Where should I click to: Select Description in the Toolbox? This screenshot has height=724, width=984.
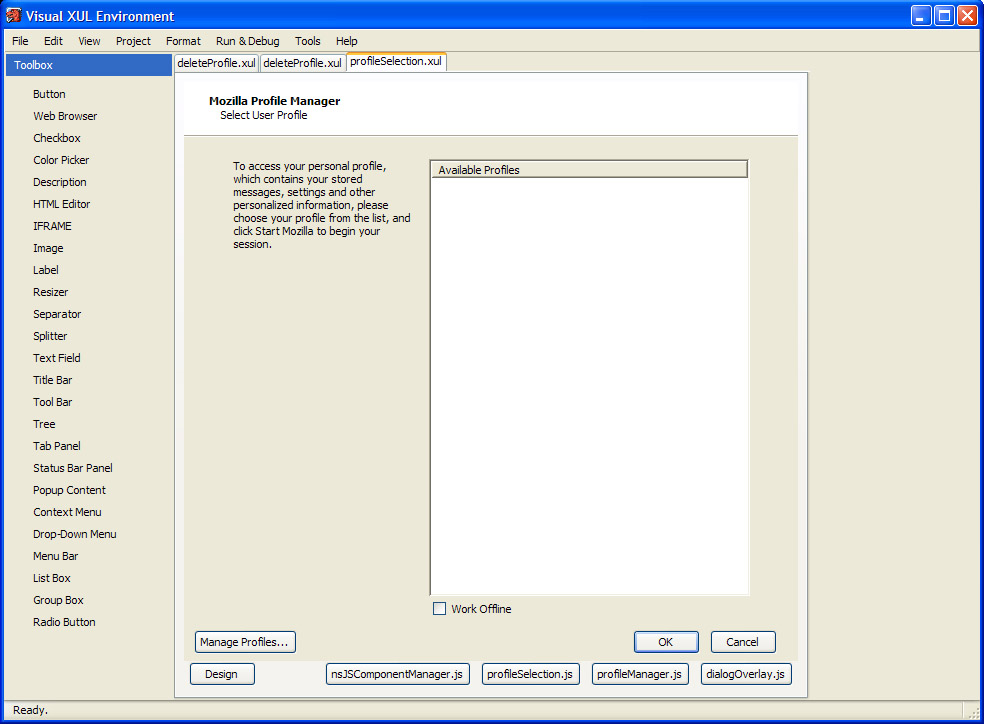(x=60, y=182)
